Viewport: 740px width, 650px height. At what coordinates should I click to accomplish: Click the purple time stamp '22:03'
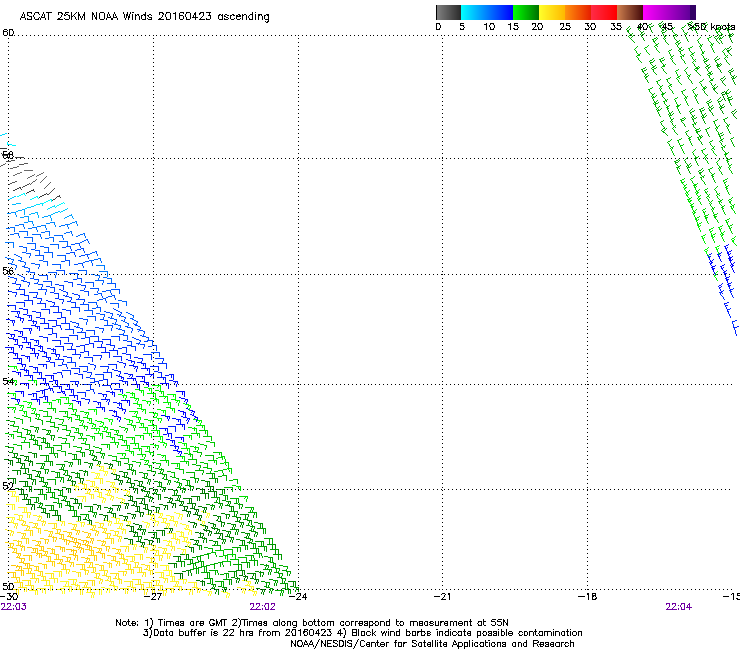(14, 607)
